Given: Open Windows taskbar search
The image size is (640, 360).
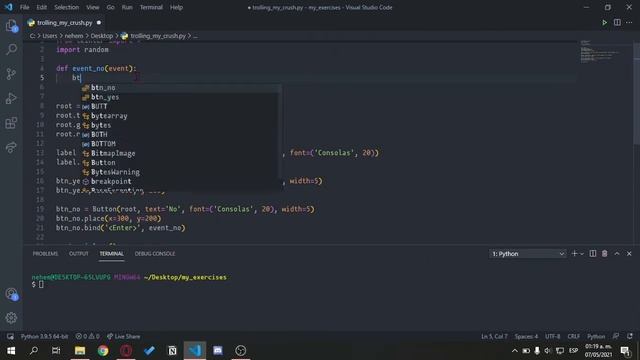Looking at the screenshot, I should click(34, 351).
